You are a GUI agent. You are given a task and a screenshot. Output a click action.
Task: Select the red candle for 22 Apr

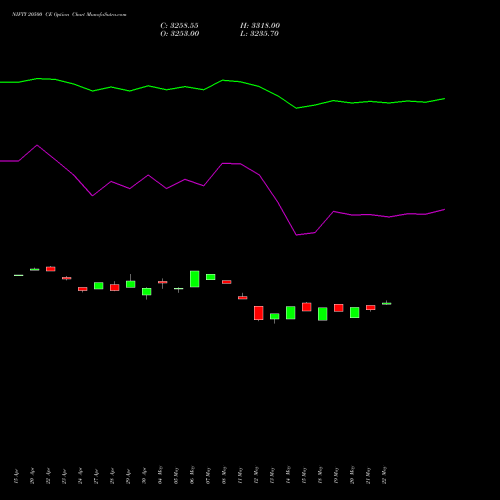[51, 269]
